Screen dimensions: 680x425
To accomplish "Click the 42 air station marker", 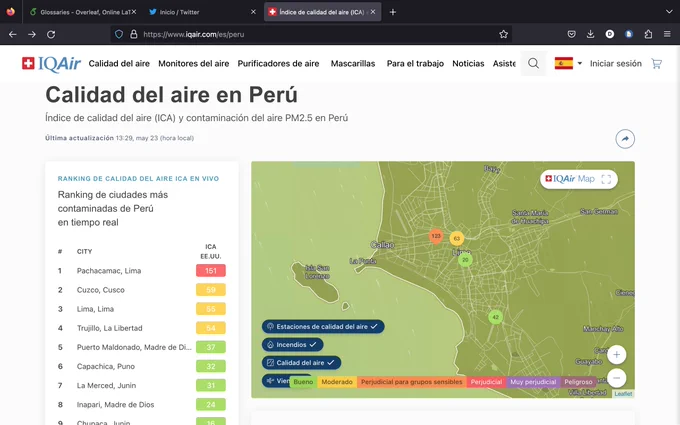I will (x=495, y=317).
